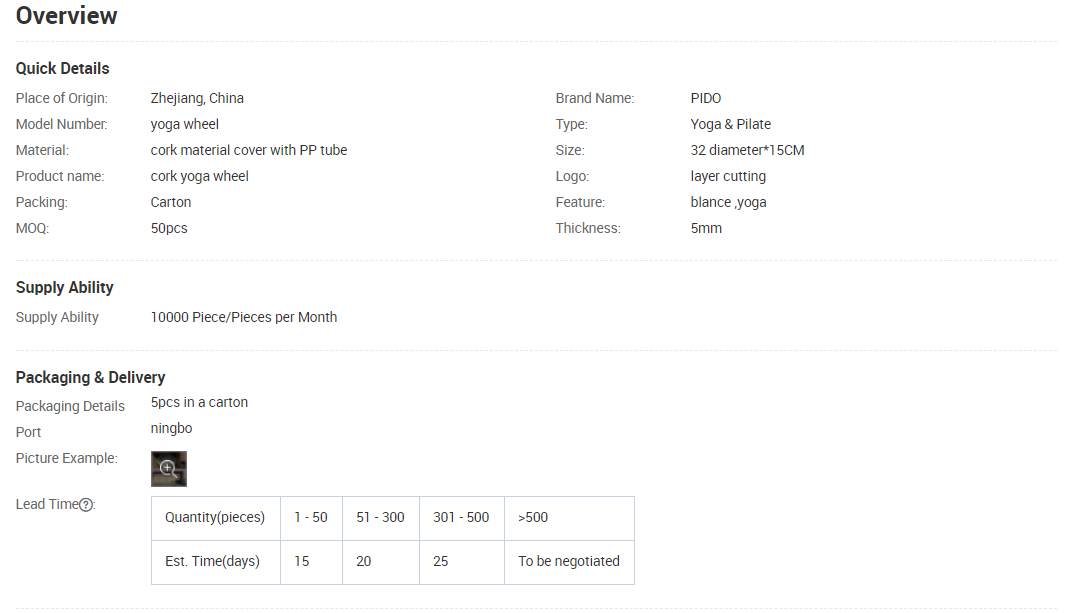1071x613 pixels.
Task: Click the Lead Time help question-mark icon
Action: pos(86,505)
